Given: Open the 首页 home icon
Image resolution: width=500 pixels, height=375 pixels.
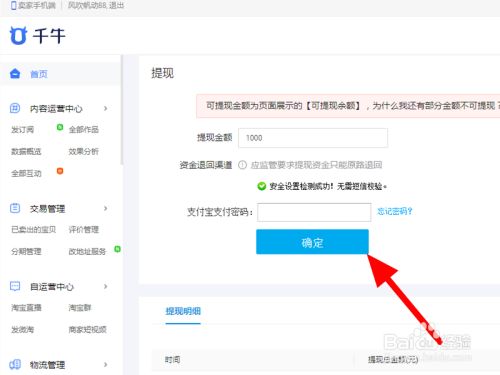Looking at the screenshot, I should tap(15, 73).
